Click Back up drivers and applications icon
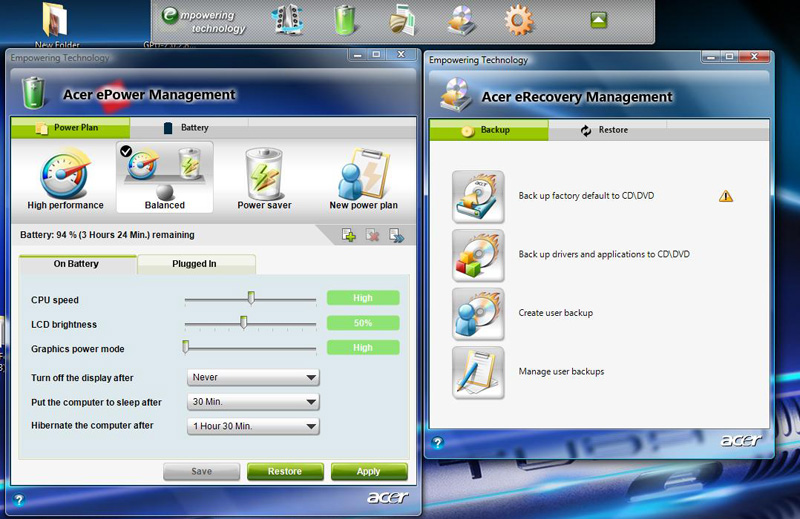Image resolution: width=800 pixels, height=519 pixels. pyautogui.click(x=478, y=255)
